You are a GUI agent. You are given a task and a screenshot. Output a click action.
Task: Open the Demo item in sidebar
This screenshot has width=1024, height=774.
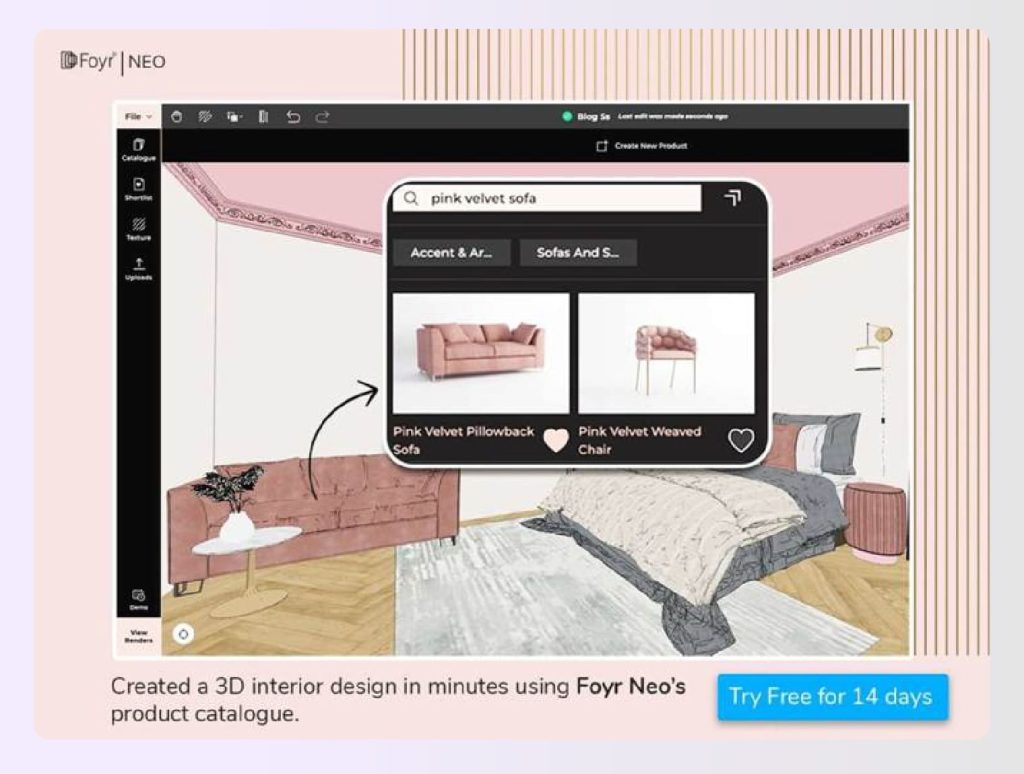click(138, 600)
